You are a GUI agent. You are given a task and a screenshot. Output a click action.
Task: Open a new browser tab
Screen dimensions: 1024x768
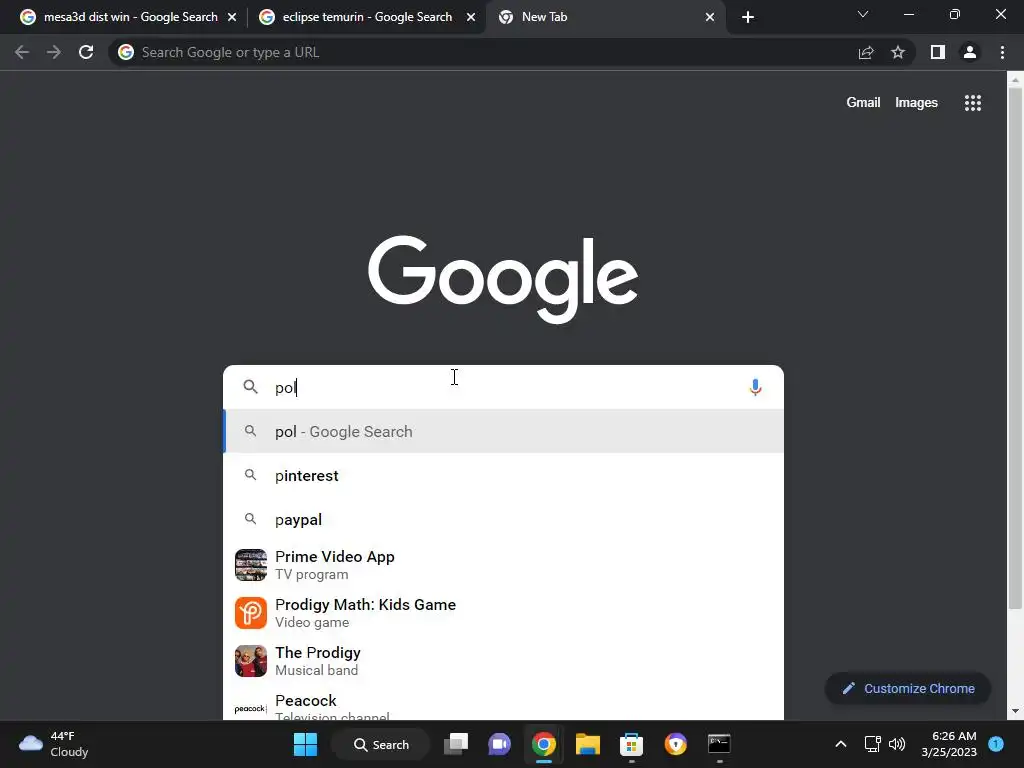(748, 17)
